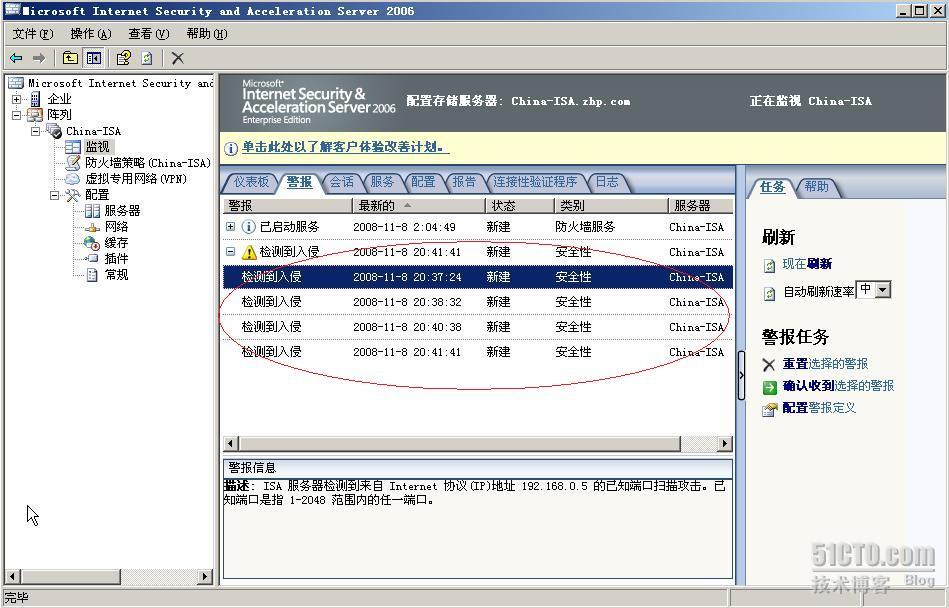This screenshot has height=608, width=949.
Task: Click the 常规 general icon in tree
Action: click(92, 275)
